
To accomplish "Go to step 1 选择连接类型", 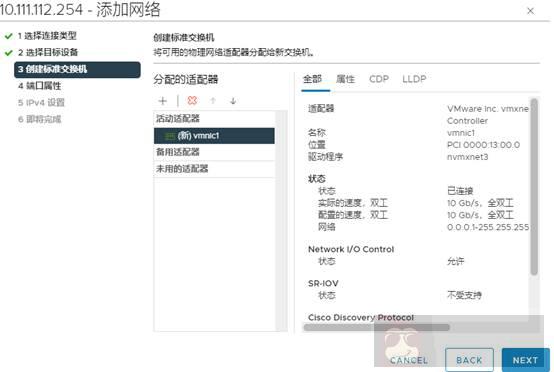I will point(47,36).
